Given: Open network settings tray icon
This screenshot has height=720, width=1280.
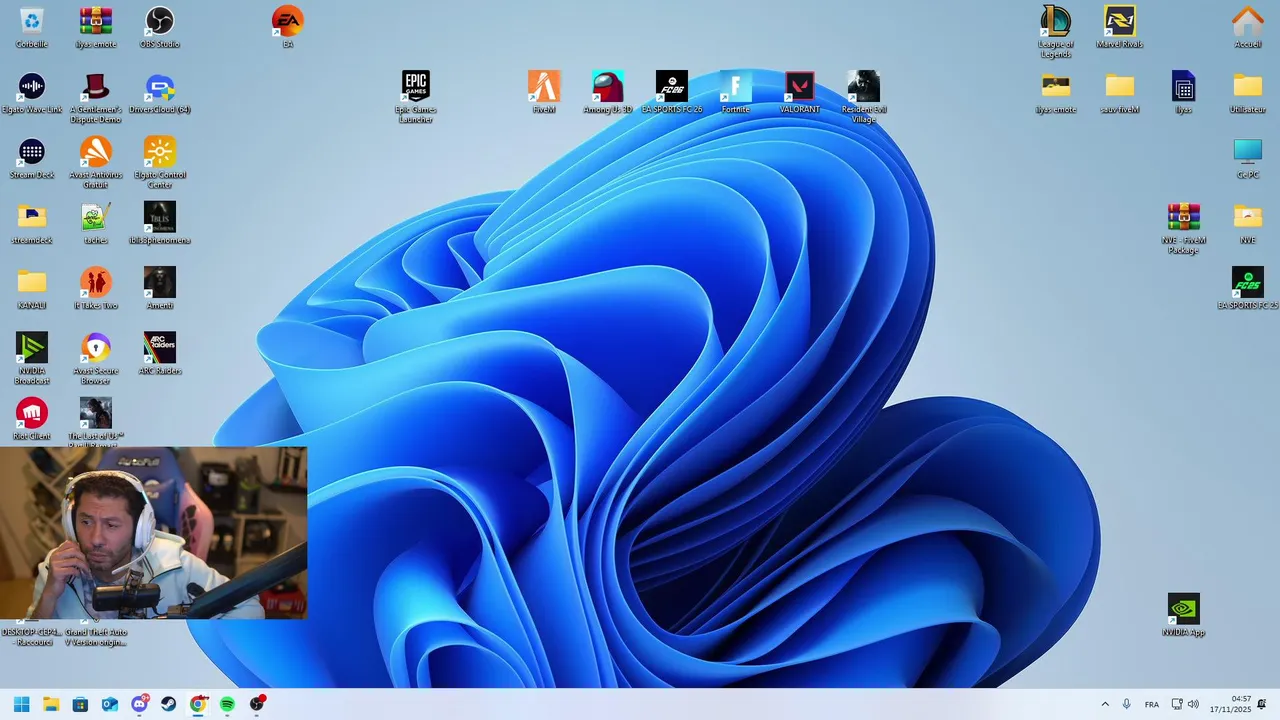Looking at the screenshot, I should pos(1177,704).
